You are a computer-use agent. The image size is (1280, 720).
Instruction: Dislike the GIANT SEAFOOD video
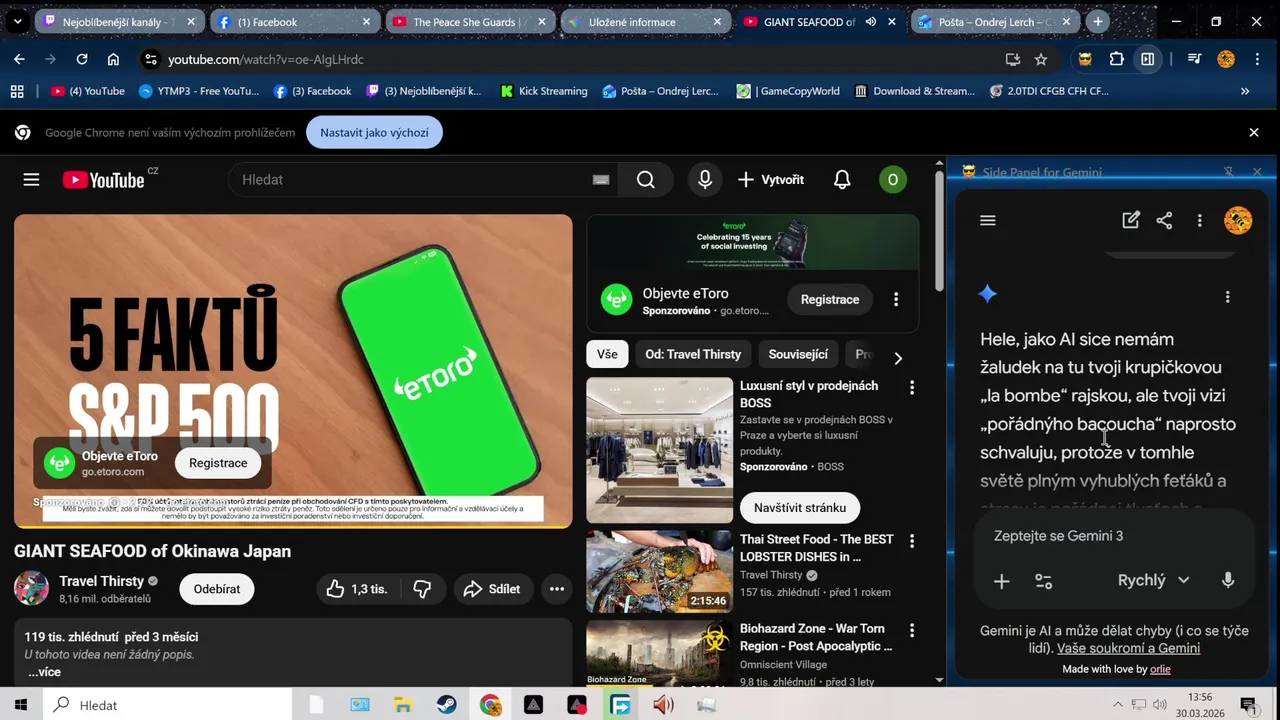[423, 589]
